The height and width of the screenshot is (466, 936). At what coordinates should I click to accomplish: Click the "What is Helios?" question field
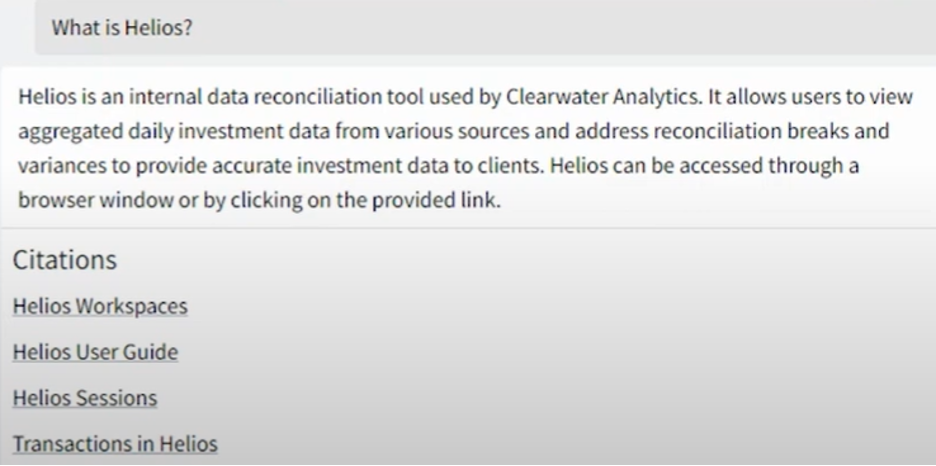pyautogui.click(x=122, y=28)
